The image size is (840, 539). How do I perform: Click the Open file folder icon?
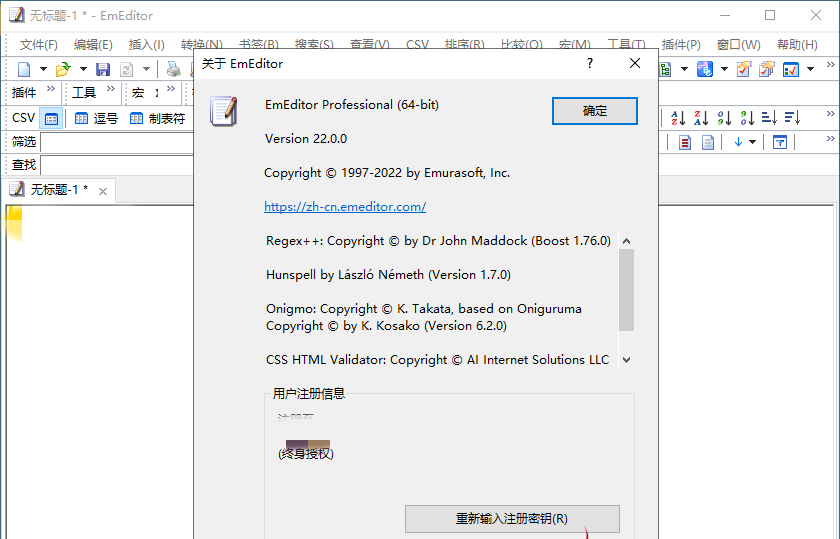point(63,69)
